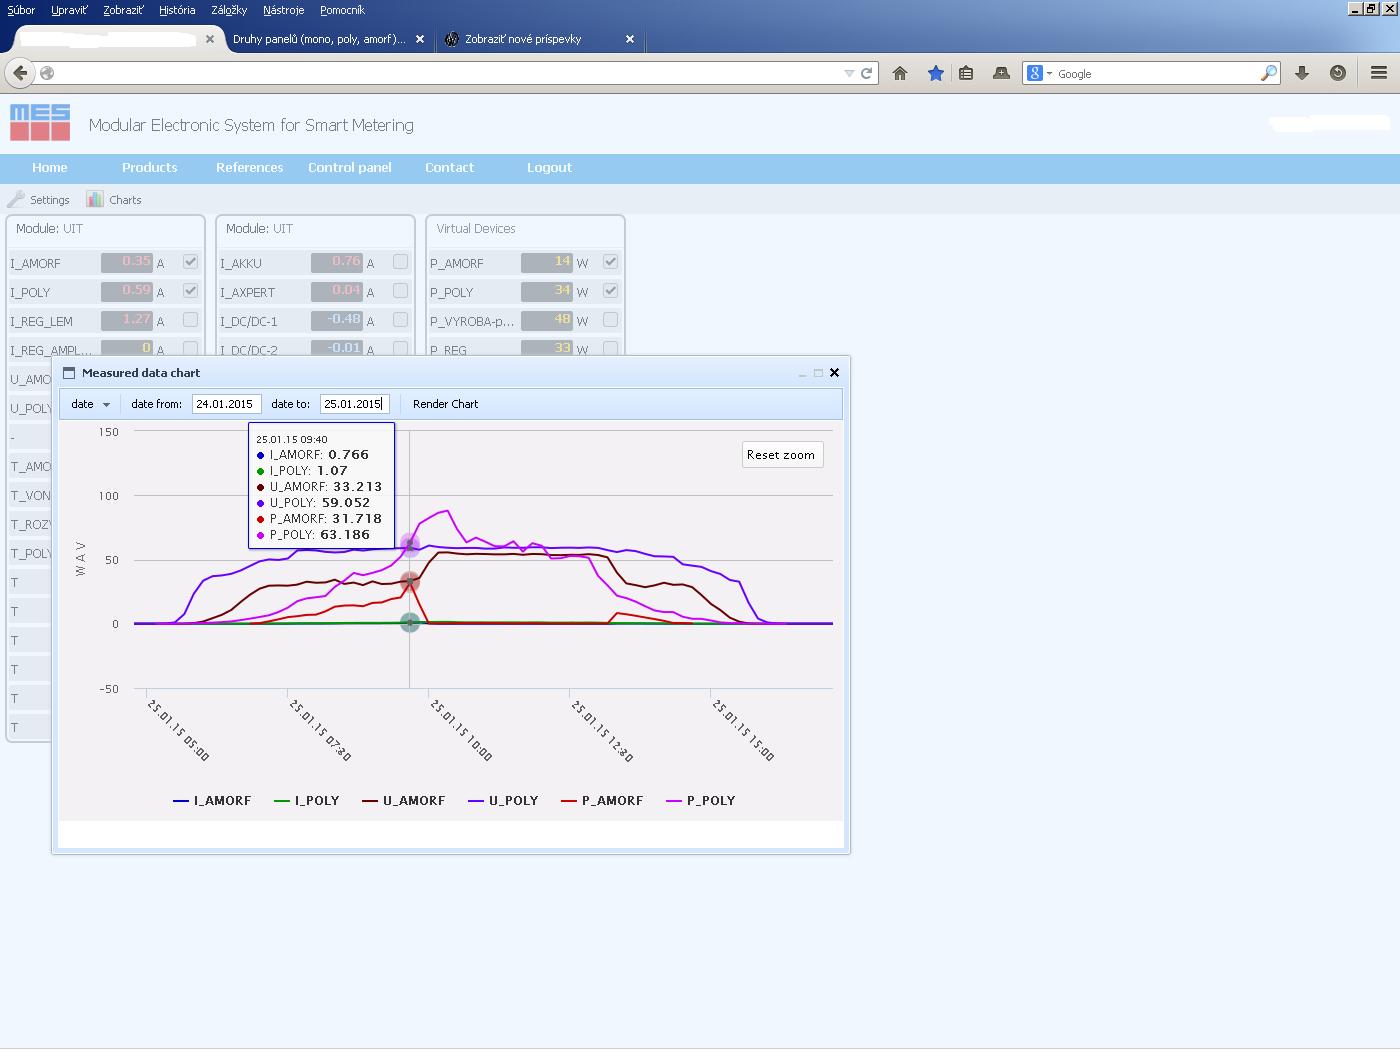This screenshot has width=1400, height=1050.
Task: Expand the date dropdown in chart toolbar
Action: coord(91,404)
